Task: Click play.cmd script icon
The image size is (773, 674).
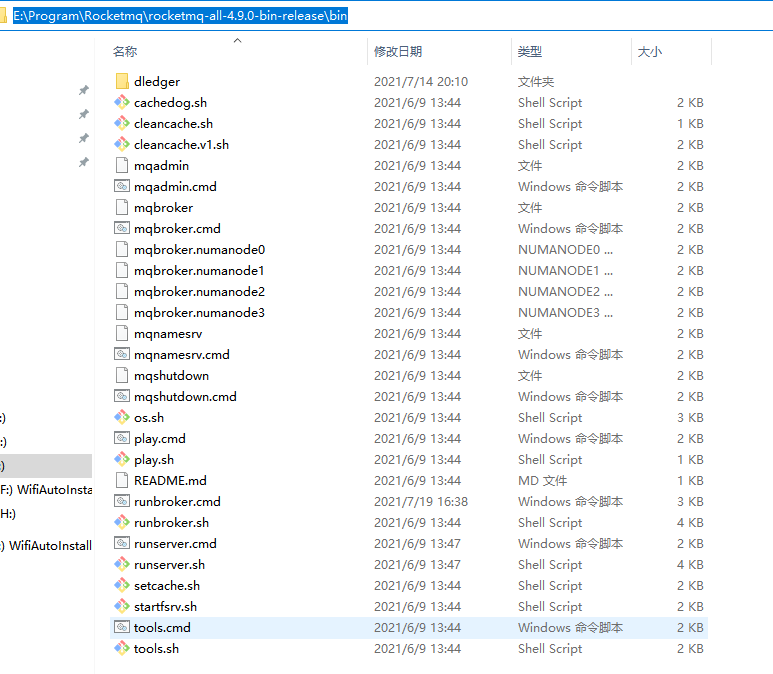Action: point(122,438)
